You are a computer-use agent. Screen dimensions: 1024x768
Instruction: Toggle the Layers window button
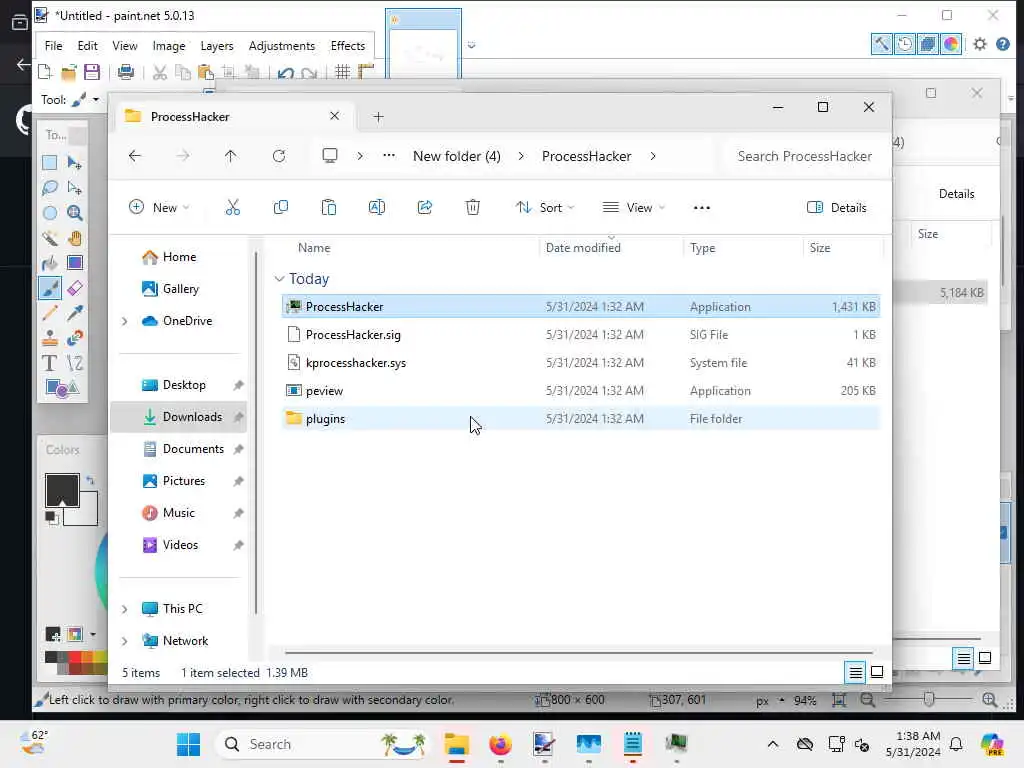point(927,44)
